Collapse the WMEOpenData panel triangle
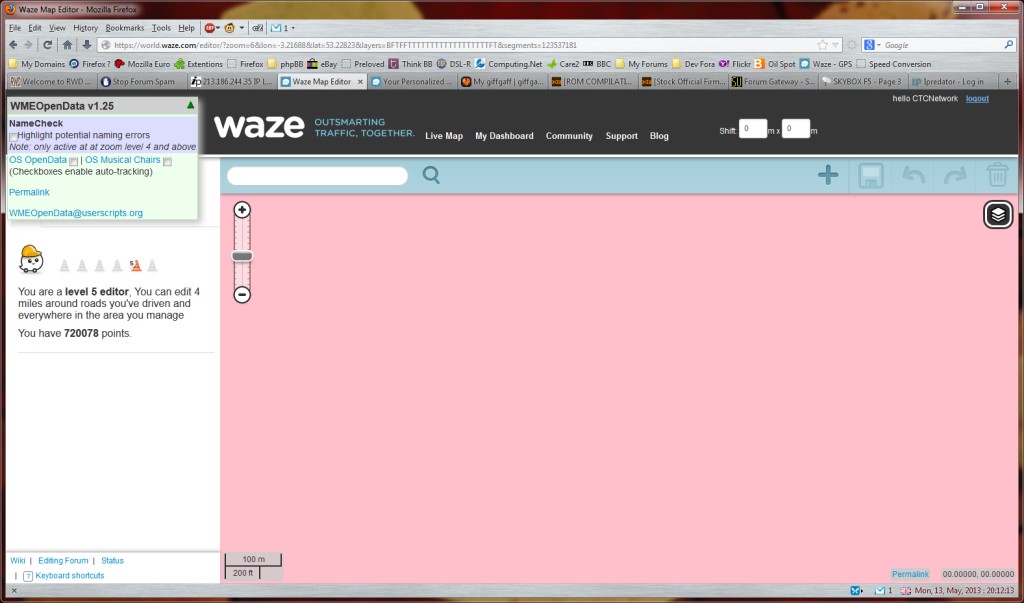The image size is (1024, 603). coord(191,105)
